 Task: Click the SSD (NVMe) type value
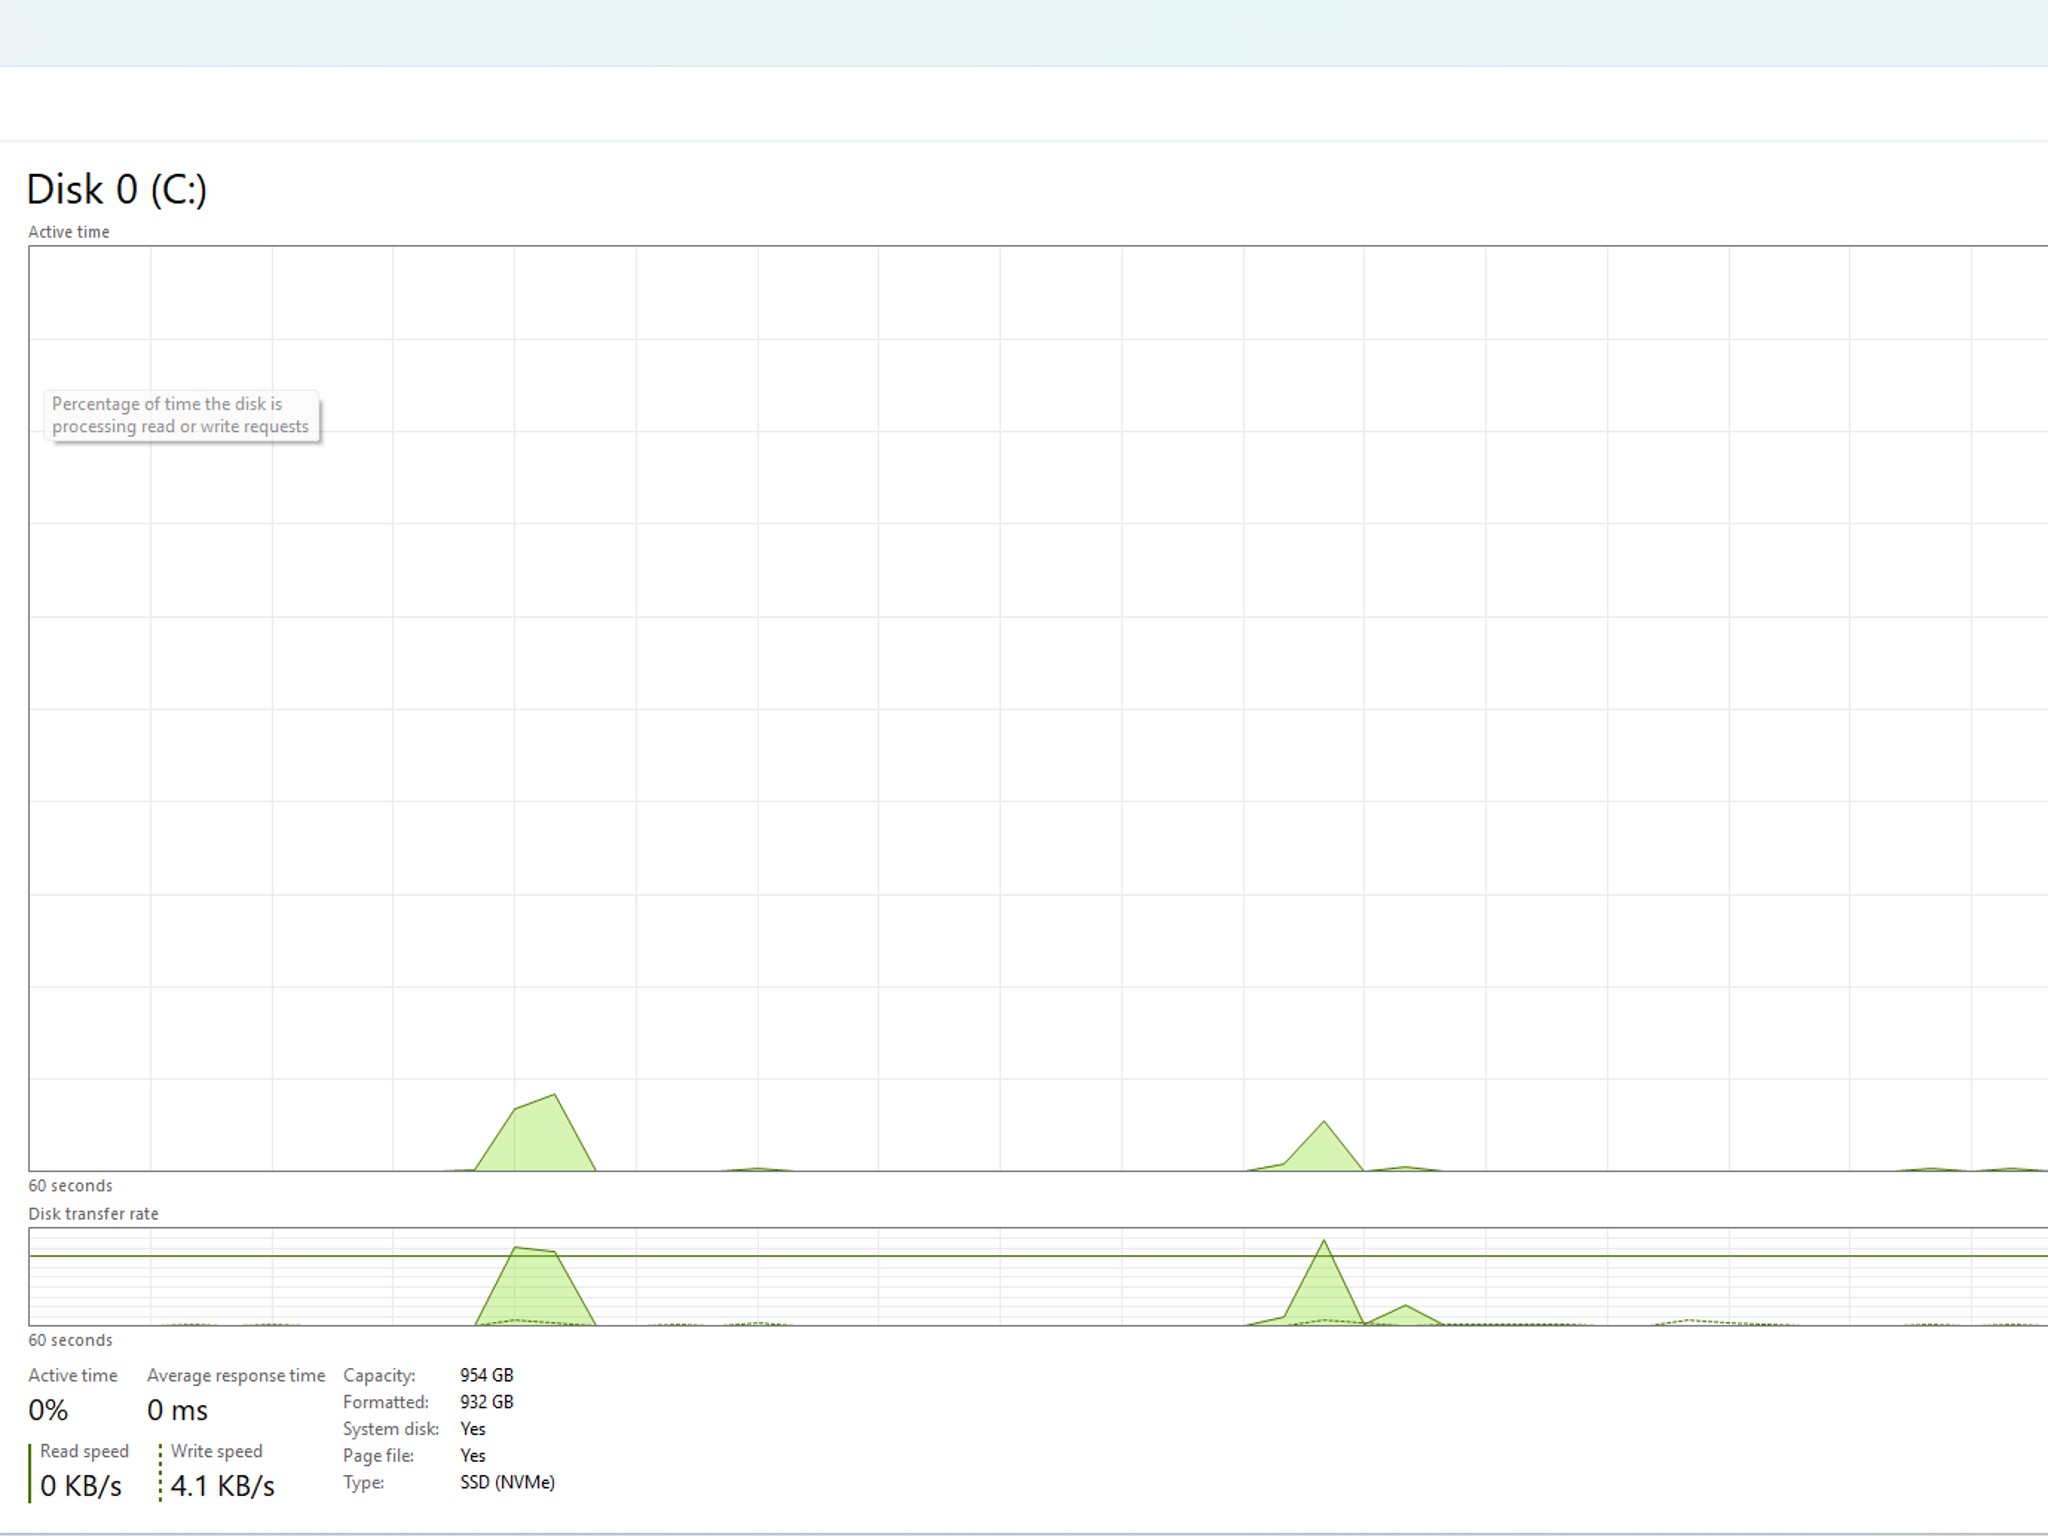pyautogui.click(x=507, y=1483)
